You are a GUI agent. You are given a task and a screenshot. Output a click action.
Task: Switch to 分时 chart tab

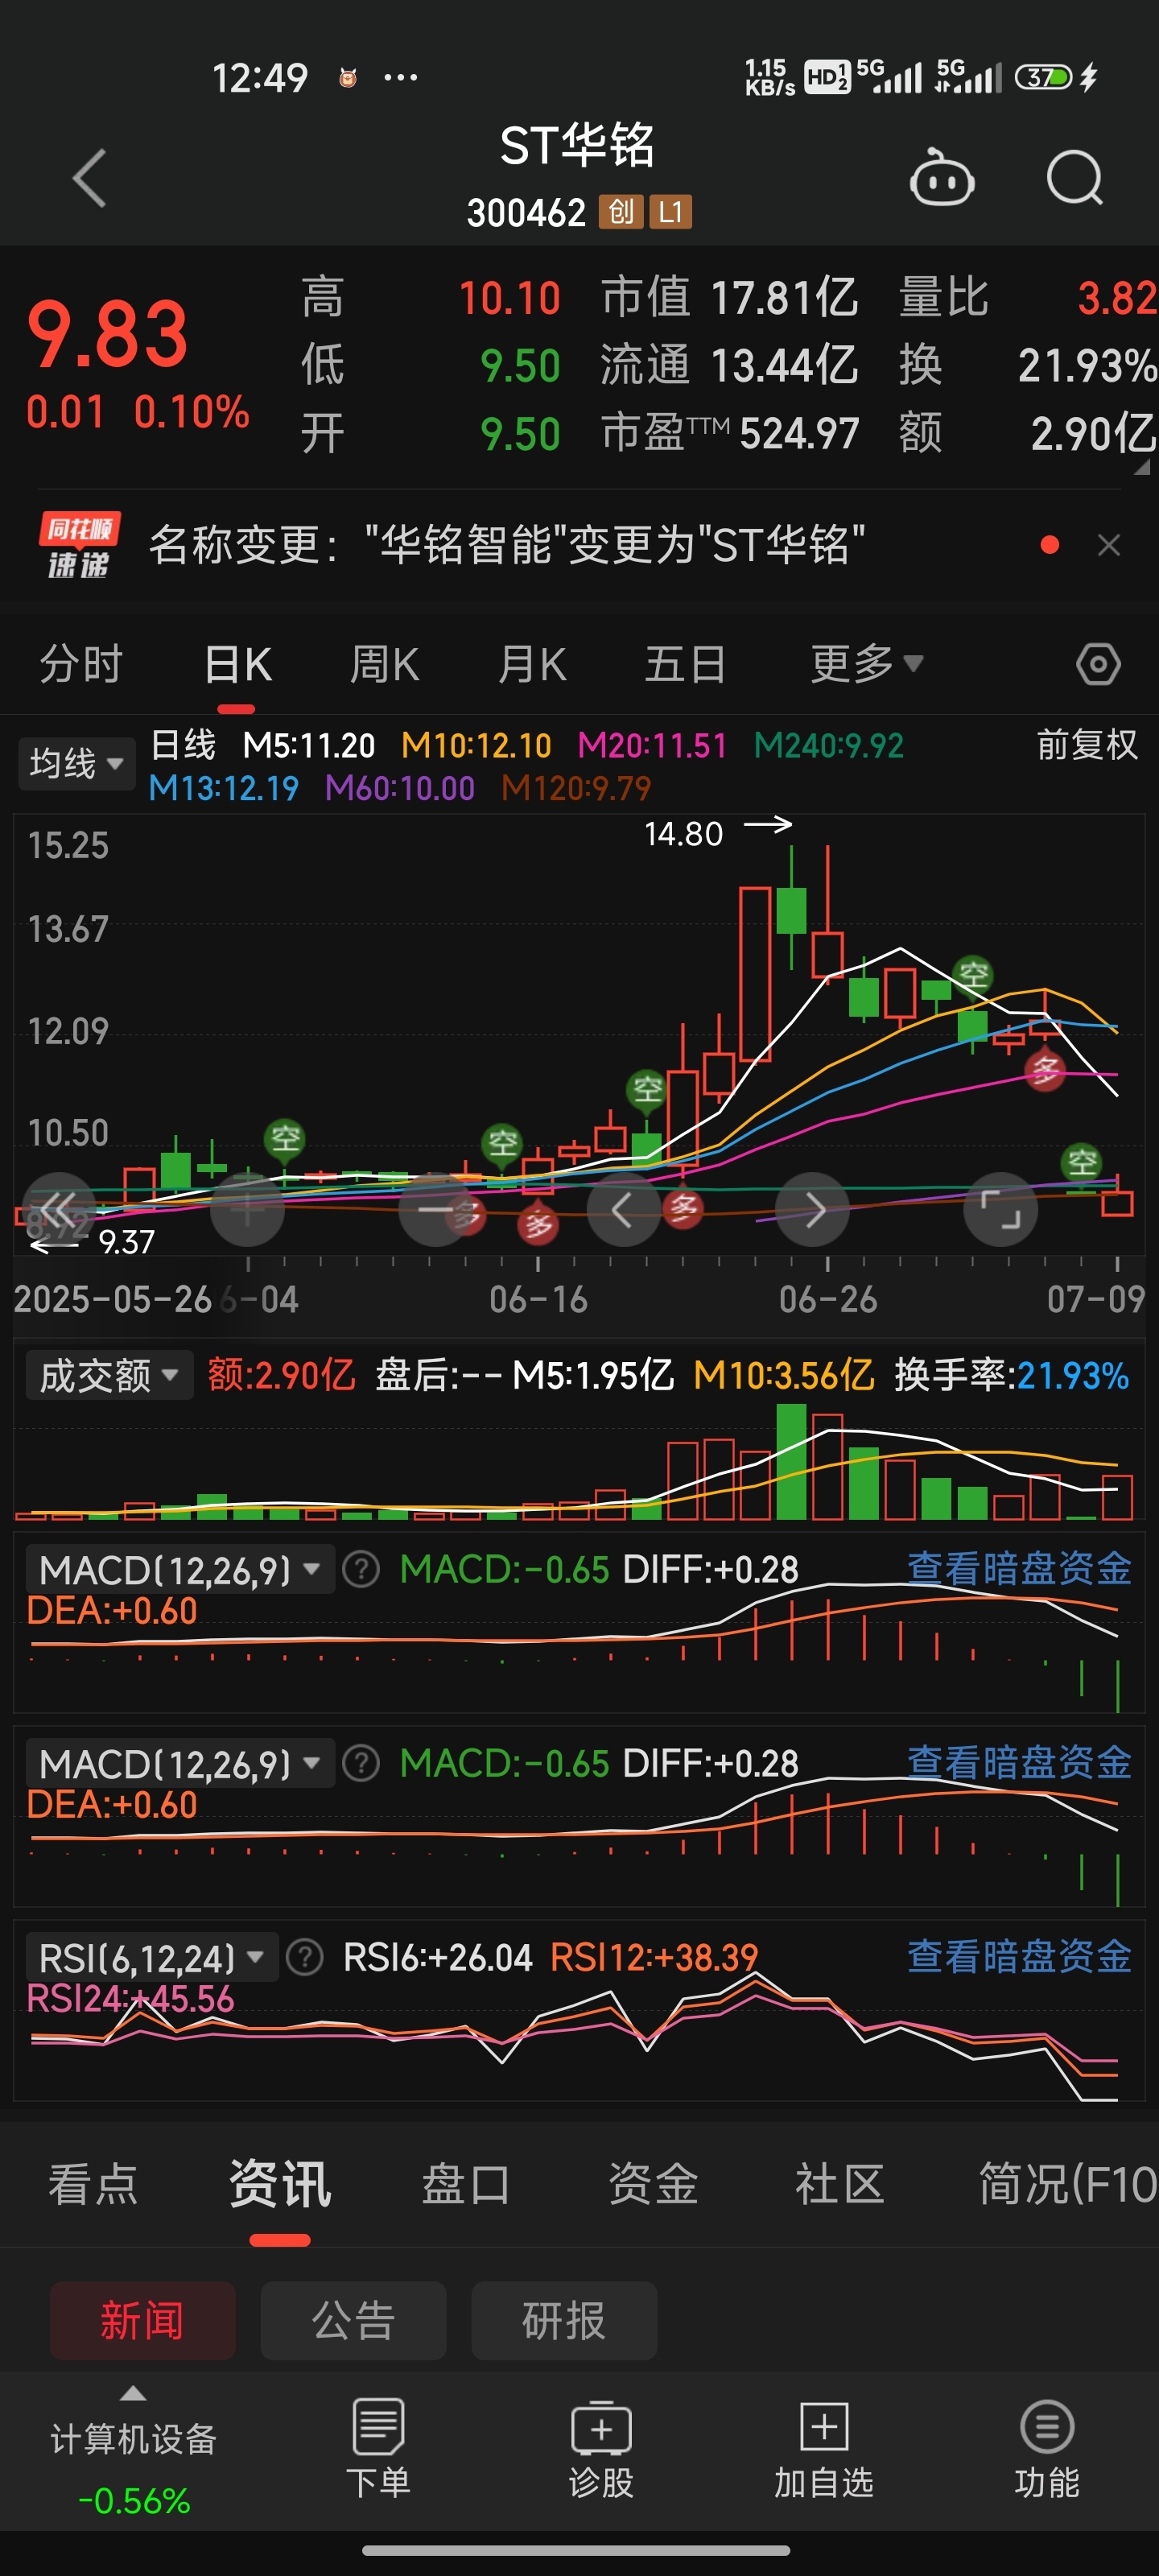(x=81, y=664)
